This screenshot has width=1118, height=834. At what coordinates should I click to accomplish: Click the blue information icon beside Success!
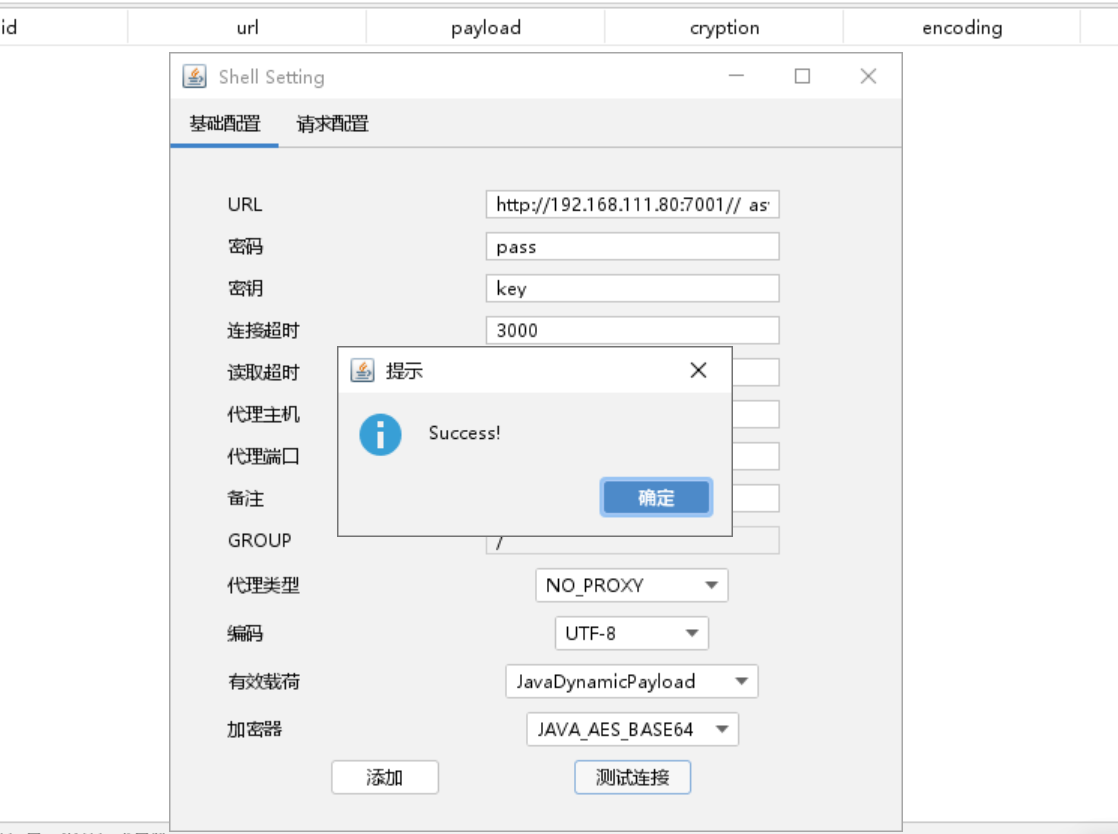tap(380, 435)
